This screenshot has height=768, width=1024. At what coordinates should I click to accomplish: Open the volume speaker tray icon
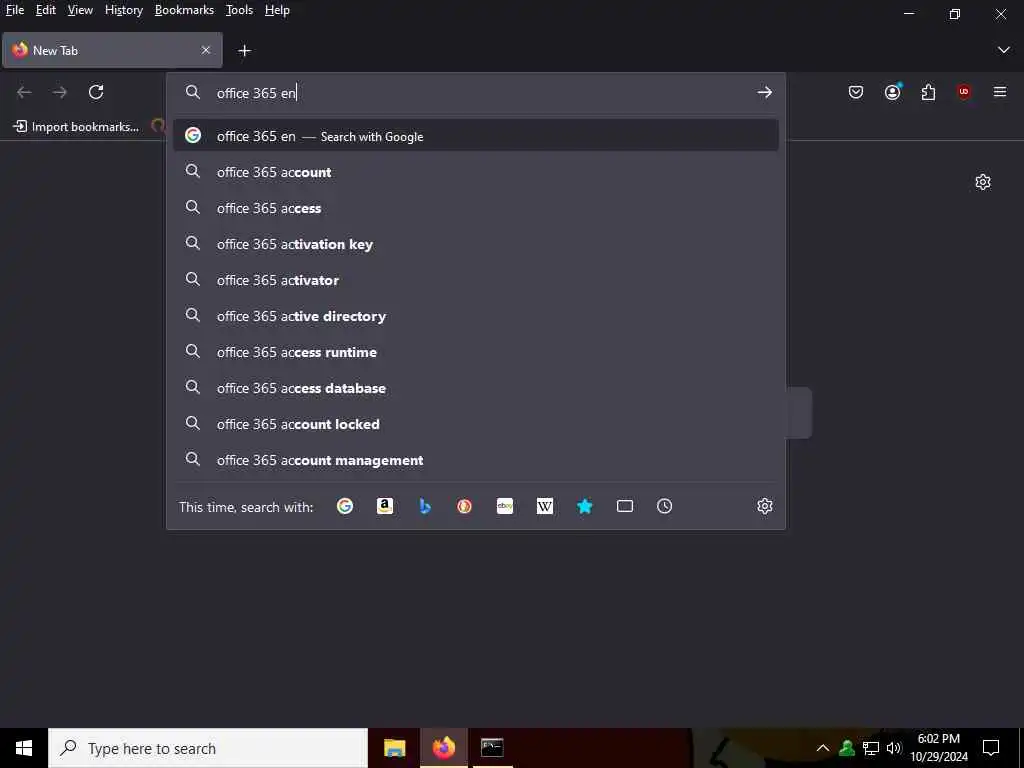(894, 748)
